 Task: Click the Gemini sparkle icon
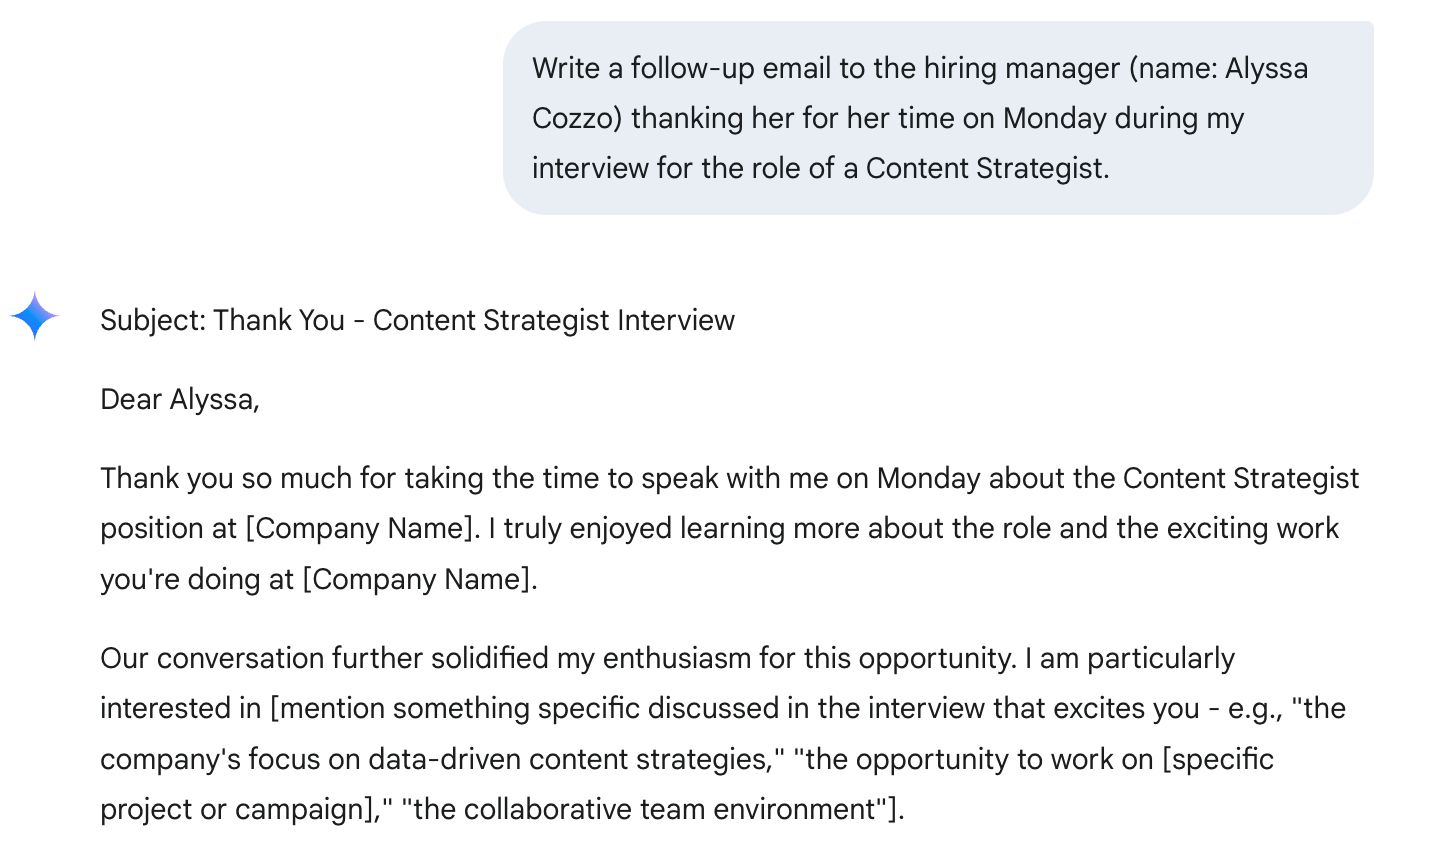(x=35, y=316)
